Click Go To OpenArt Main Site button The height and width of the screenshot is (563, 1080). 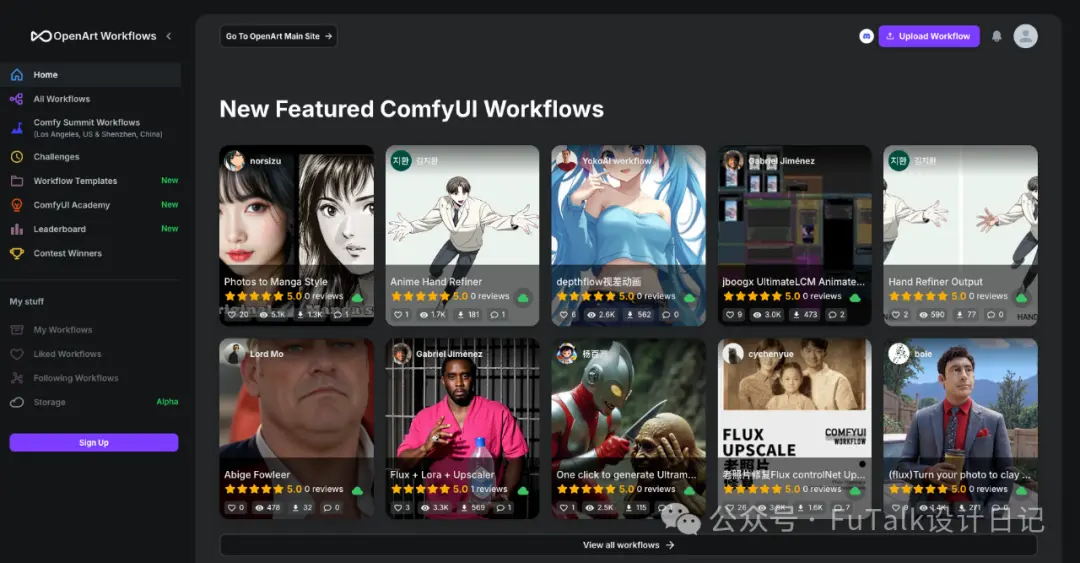(x=278, y=36)
